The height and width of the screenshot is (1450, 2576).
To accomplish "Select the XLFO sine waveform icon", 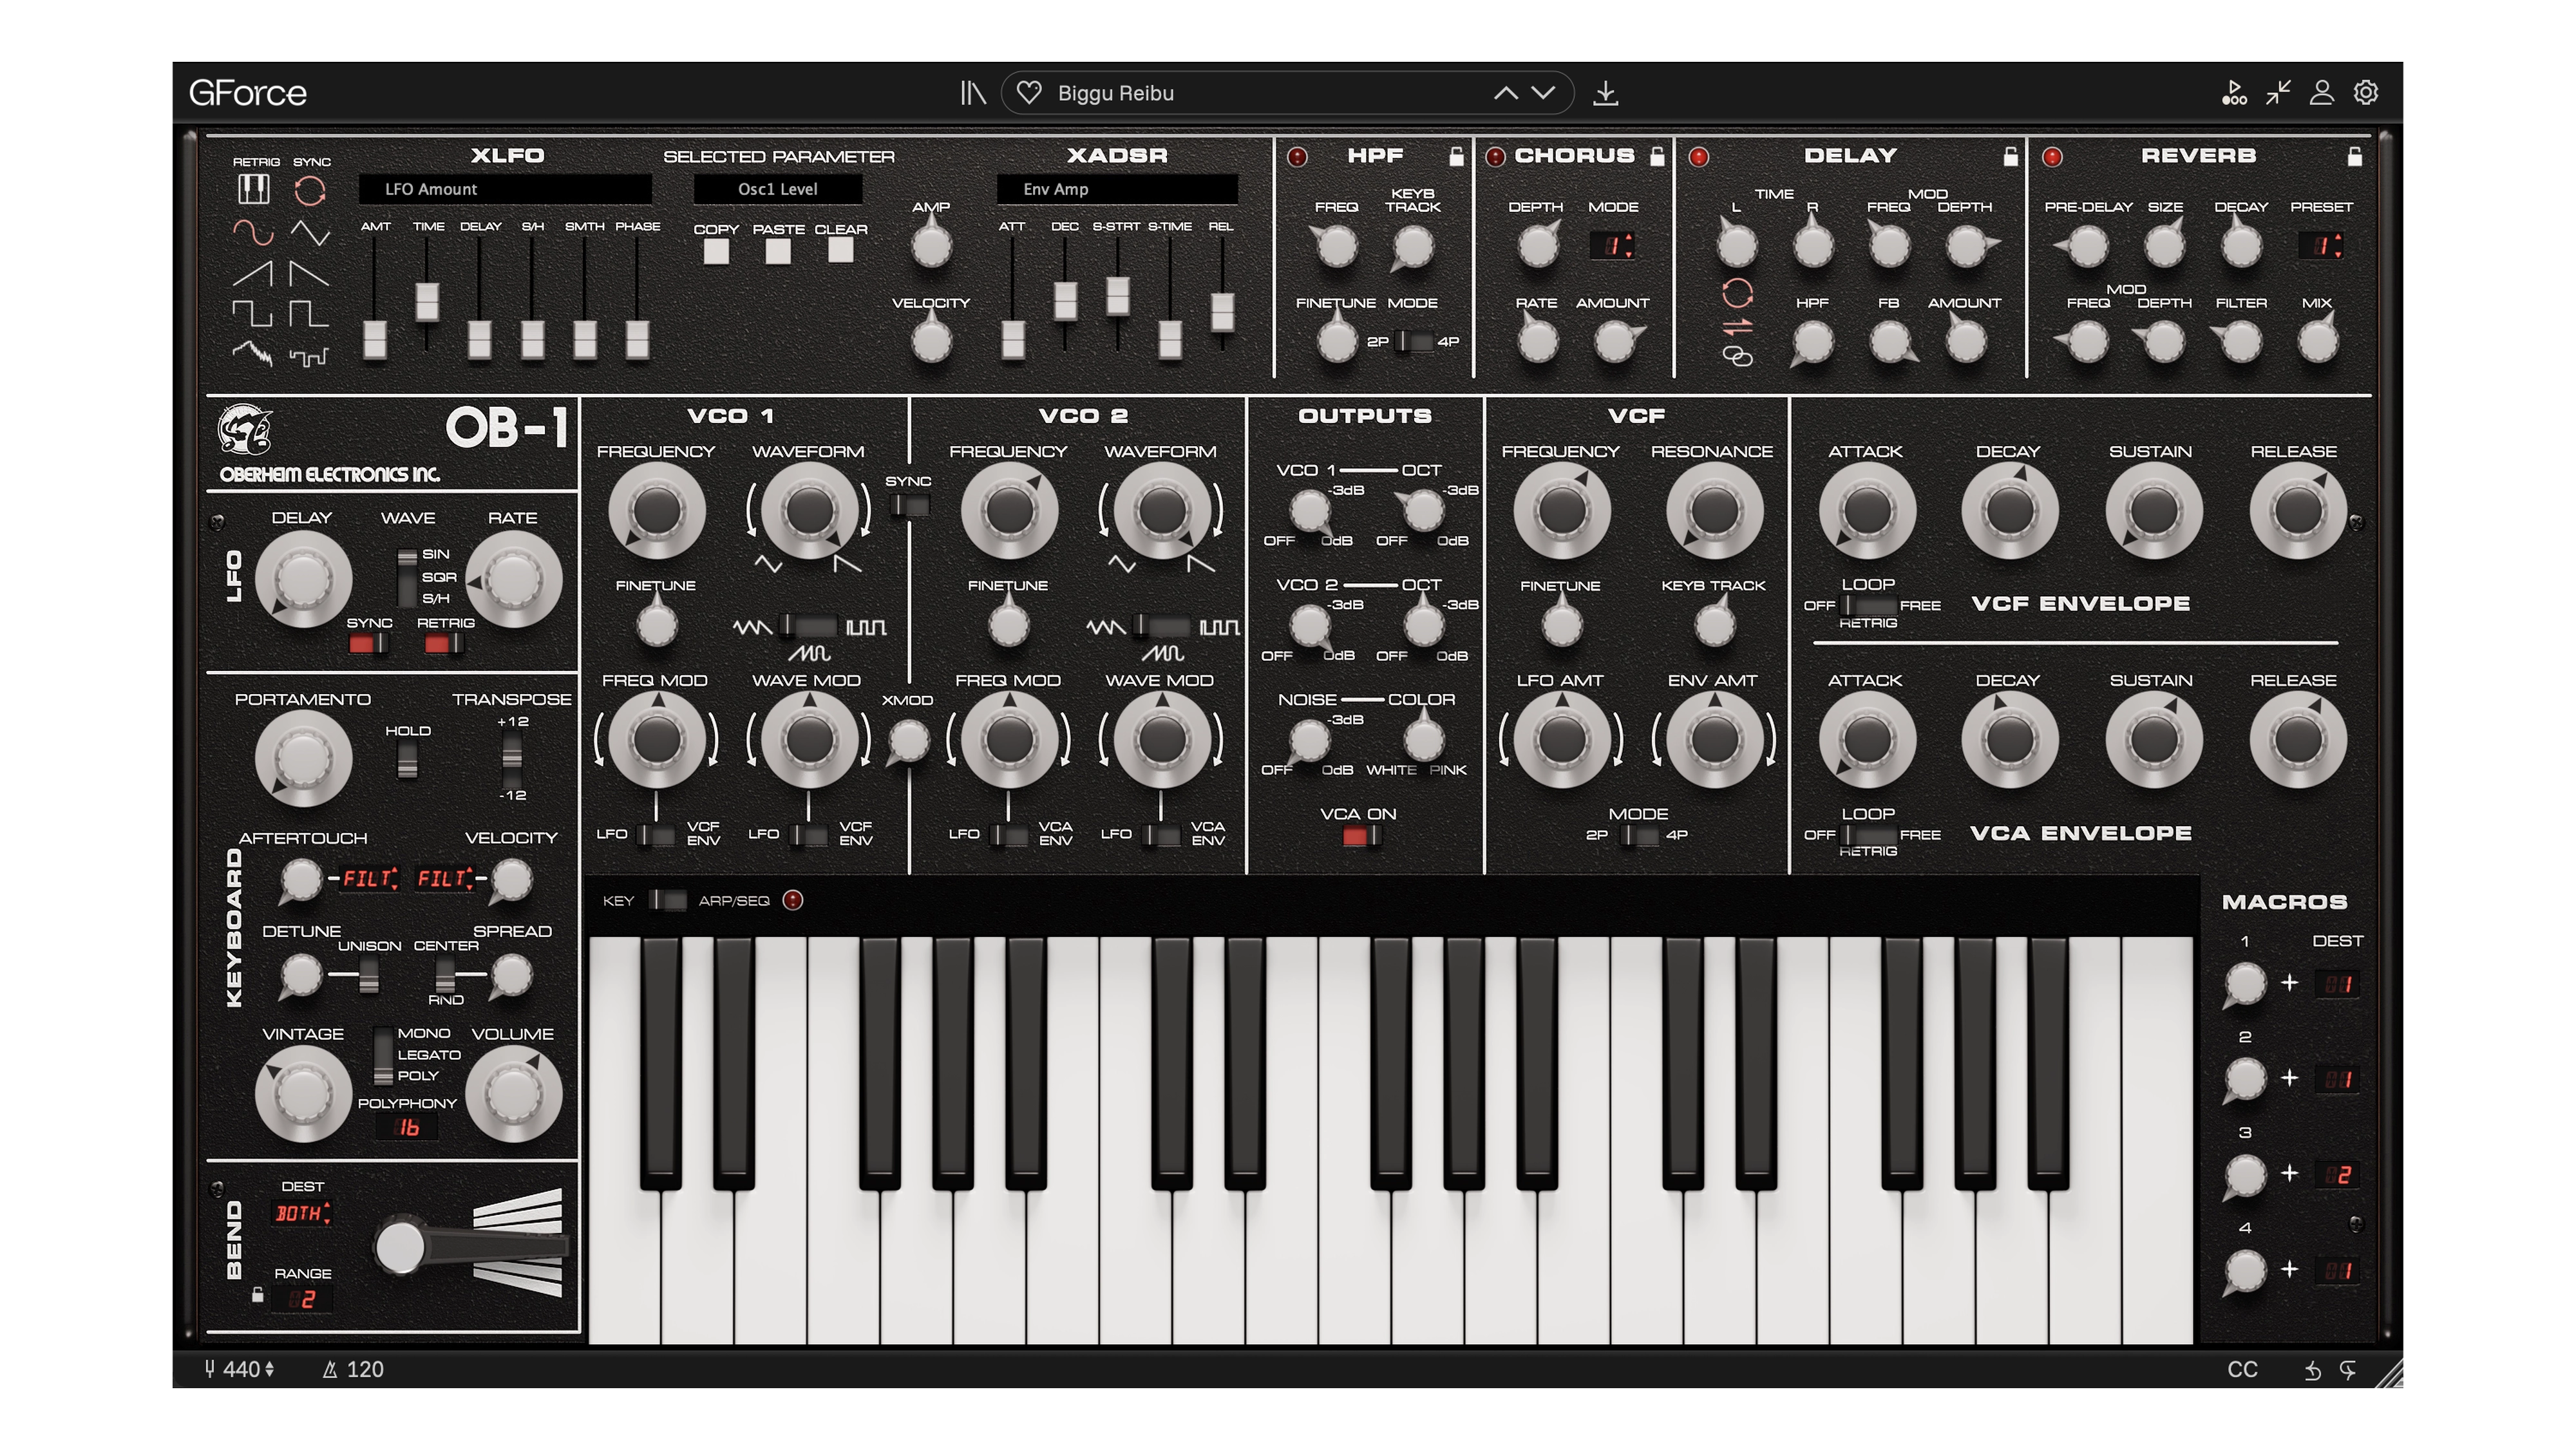I will click(253, 233).
